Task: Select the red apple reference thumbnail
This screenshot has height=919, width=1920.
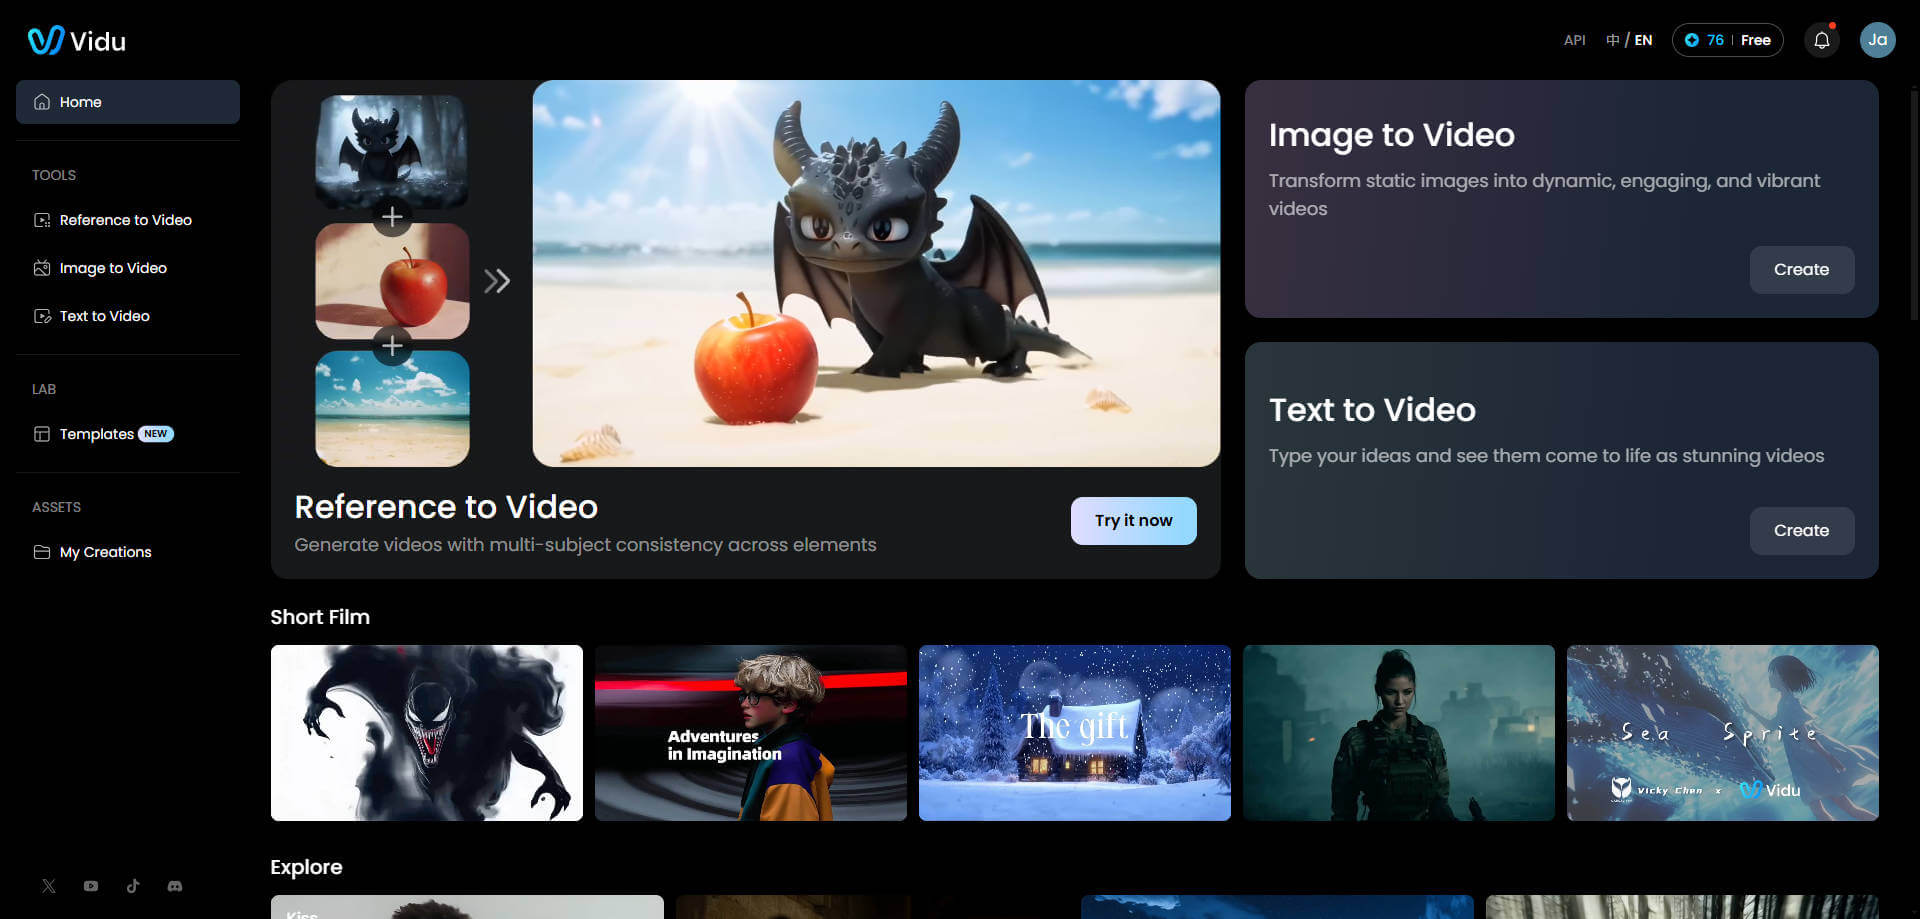Action: click(392, 281)
